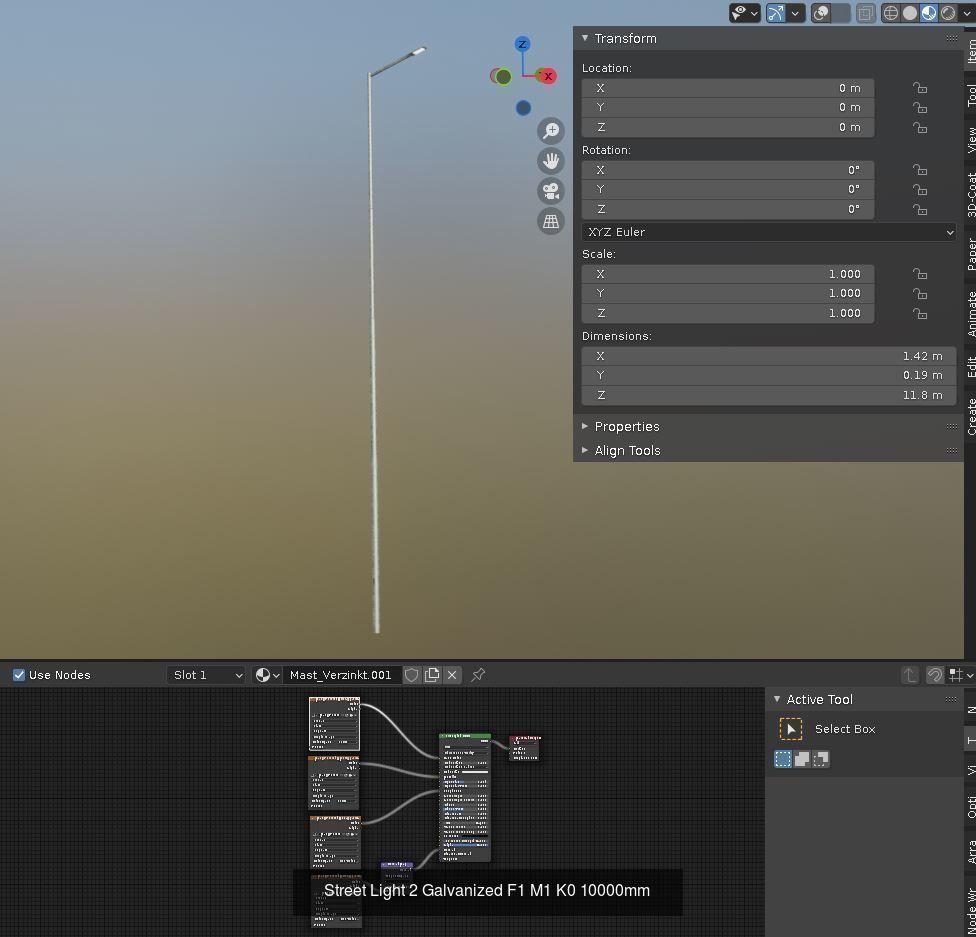Viewport: 976px width, 937px height.
Task: Click the green Y axis gizmo handle
Action: coord(504,77)
